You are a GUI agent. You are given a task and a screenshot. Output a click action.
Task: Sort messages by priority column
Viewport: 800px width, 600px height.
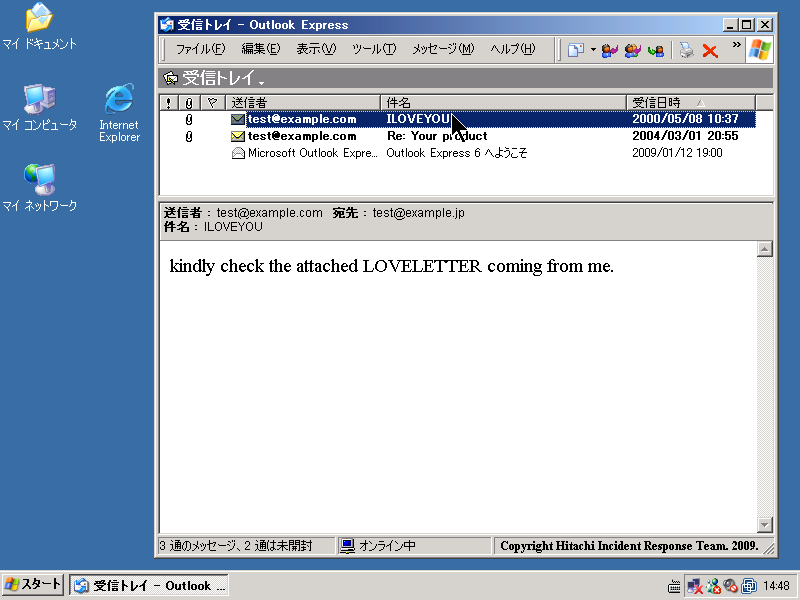click(167, 102)
